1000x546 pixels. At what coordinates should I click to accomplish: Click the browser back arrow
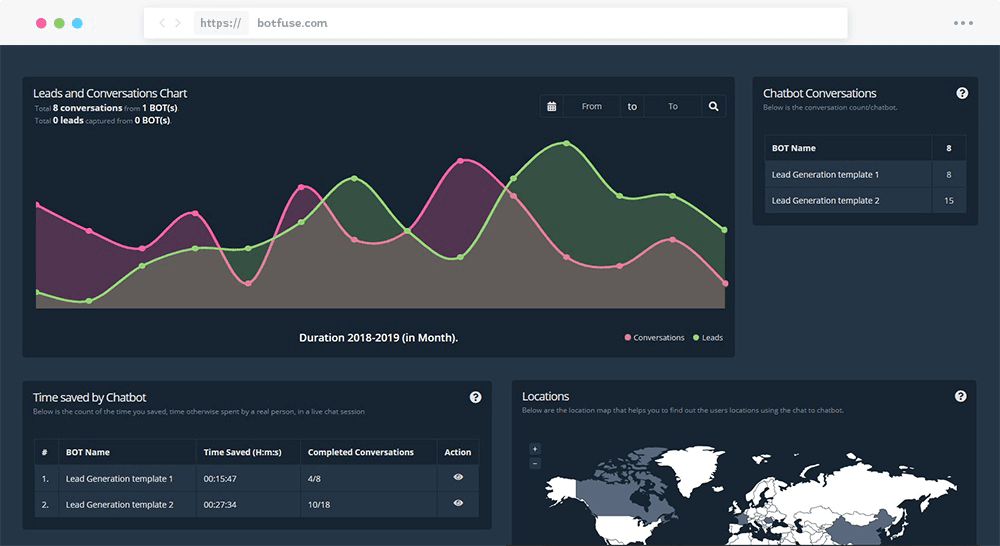tap(163, 23)
